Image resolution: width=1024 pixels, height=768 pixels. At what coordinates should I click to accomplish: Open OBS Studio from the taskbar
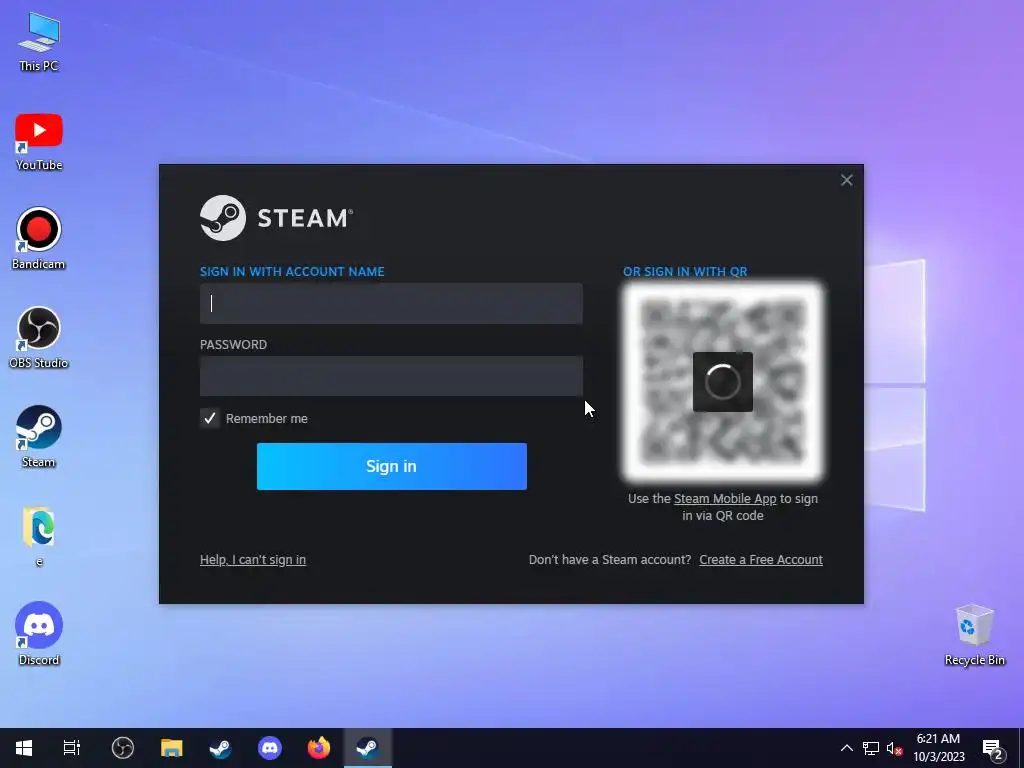(123, 748)
